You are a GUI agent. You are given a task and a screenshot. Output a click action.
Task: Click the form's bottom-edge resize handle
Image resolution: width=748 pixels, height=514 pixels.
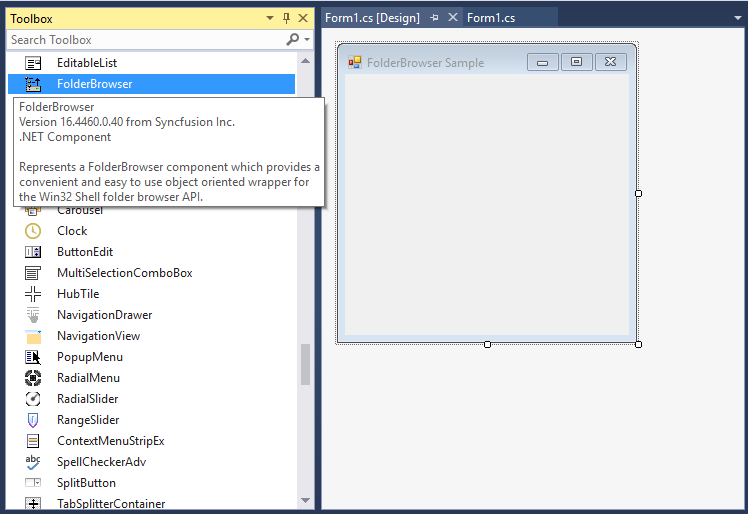(487, 344)
